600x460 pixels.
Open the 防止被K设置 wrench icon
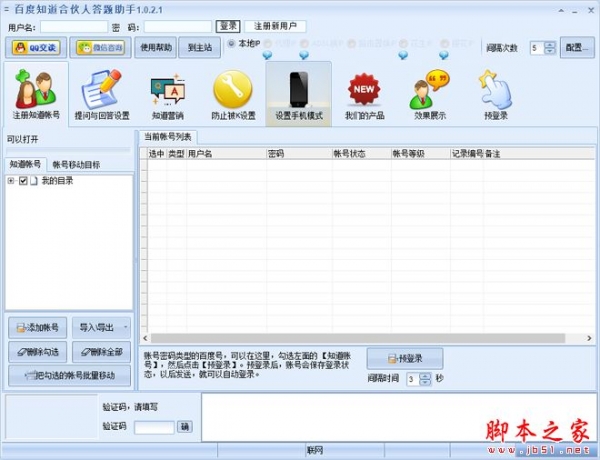[x=233, y=94]
